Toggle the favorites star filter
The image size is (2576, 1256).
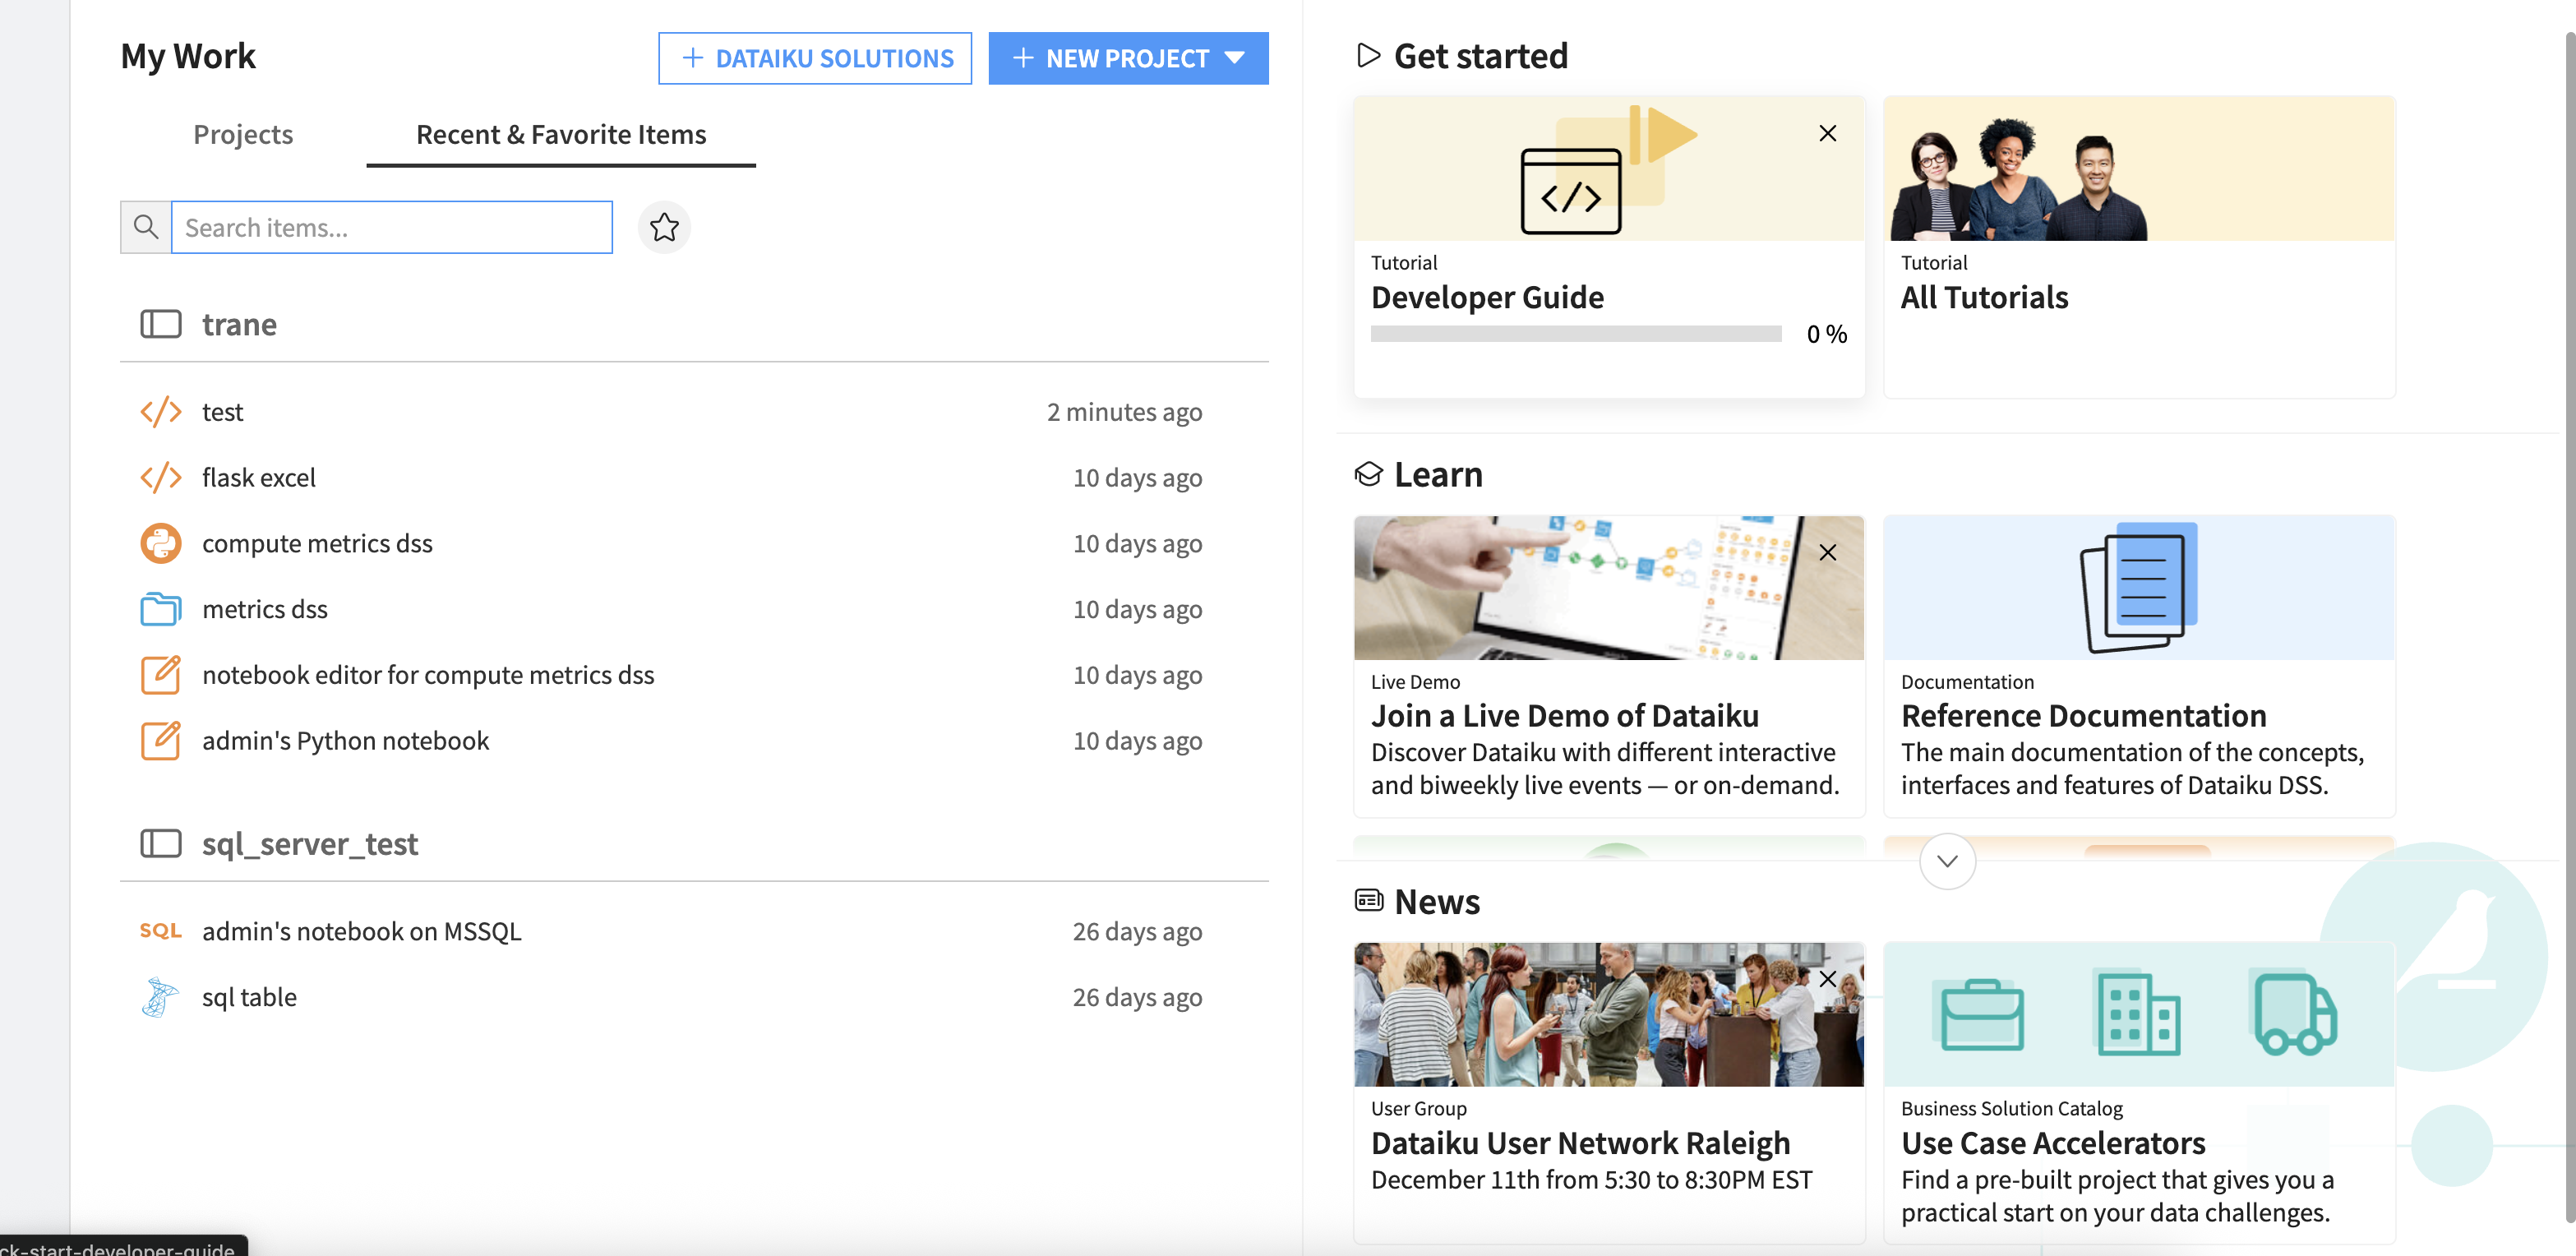click(664, 228)
